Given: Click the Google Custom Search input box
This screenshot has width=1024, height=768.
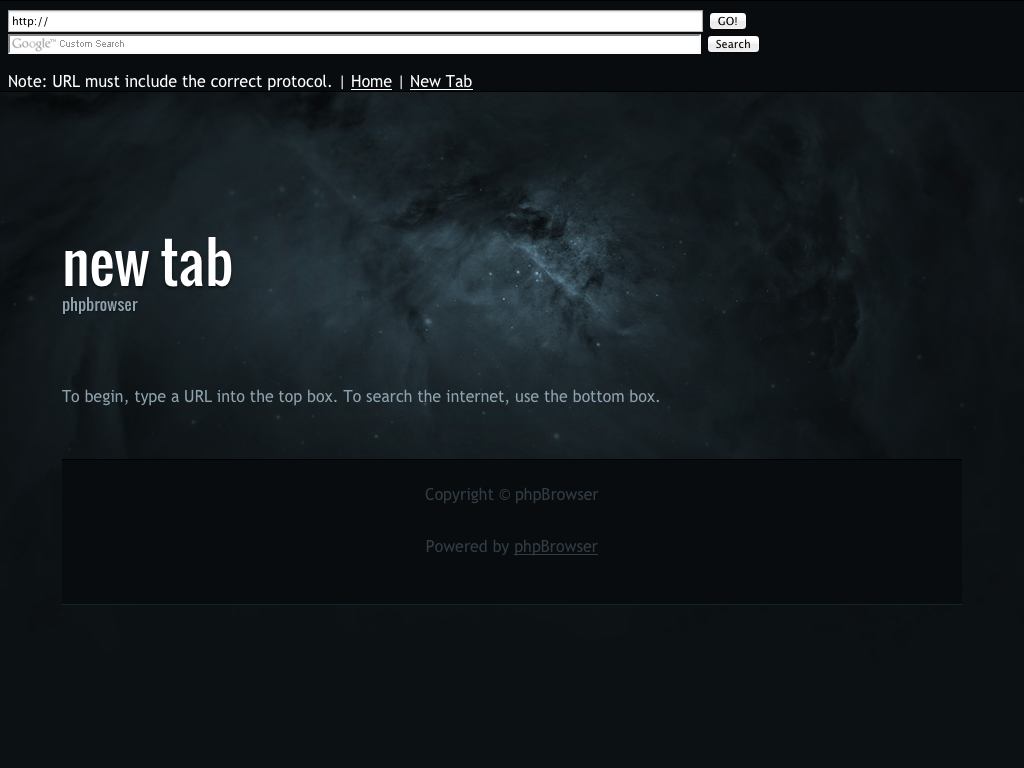Looking at the screenshot, I should coord(350,44).
